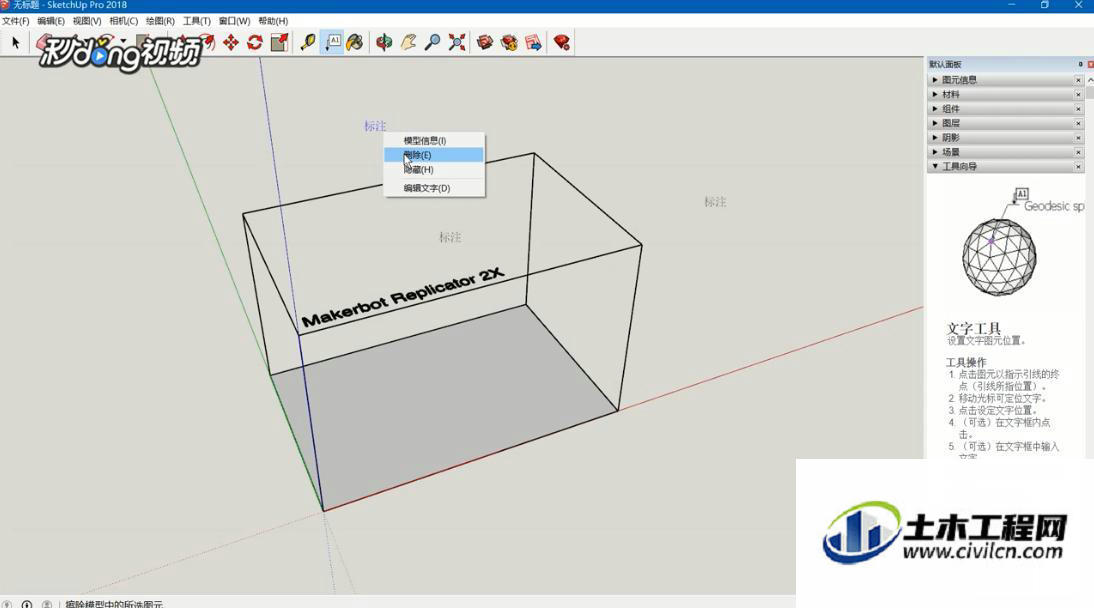
Task: Click the pin icon on the default tray
Action: pyautogui.click(x=1080, y=64)
